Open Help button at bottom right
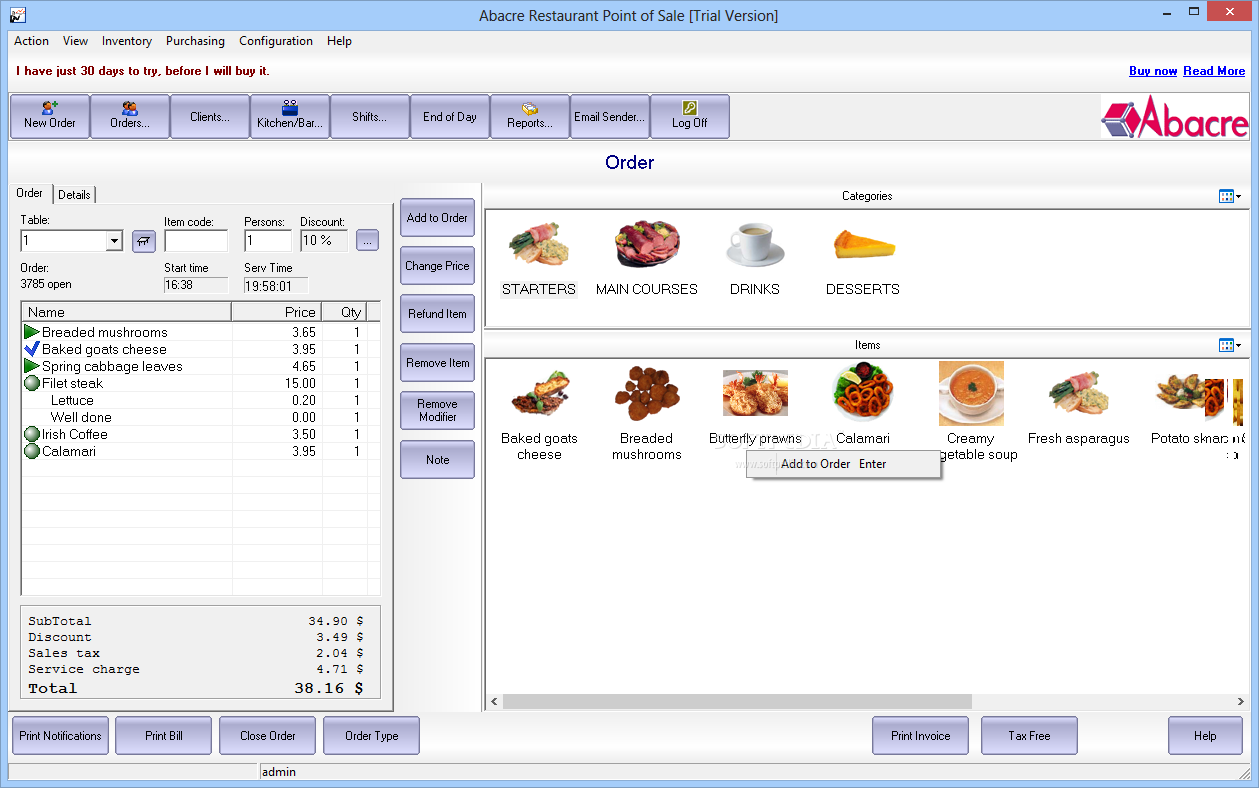The image size is (1259, 788). [1205, 736]
